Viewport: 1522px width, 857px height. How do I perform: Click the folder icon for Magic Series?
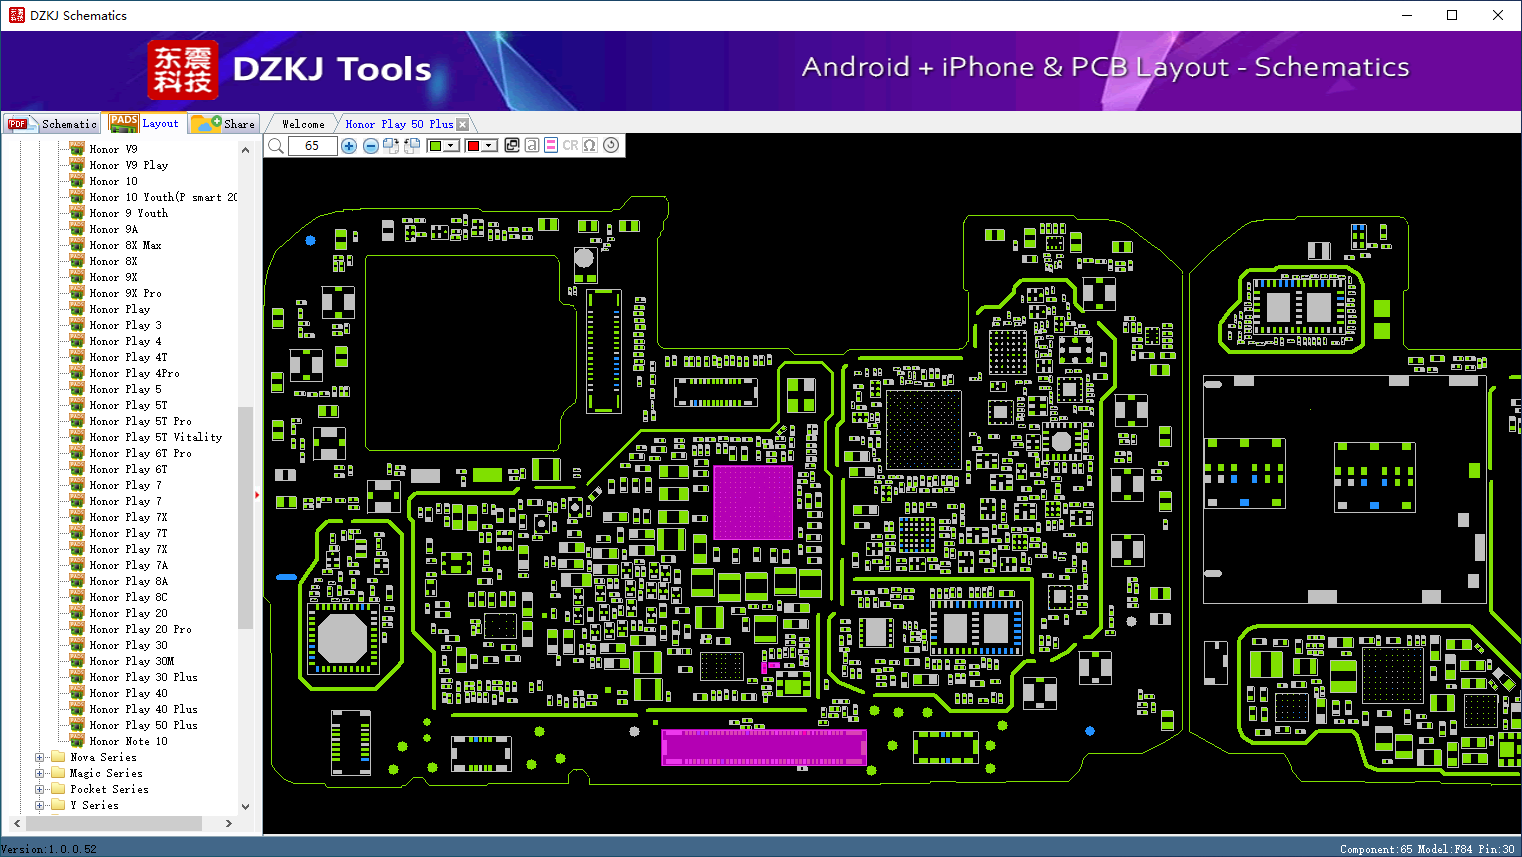tap(58, 773)
